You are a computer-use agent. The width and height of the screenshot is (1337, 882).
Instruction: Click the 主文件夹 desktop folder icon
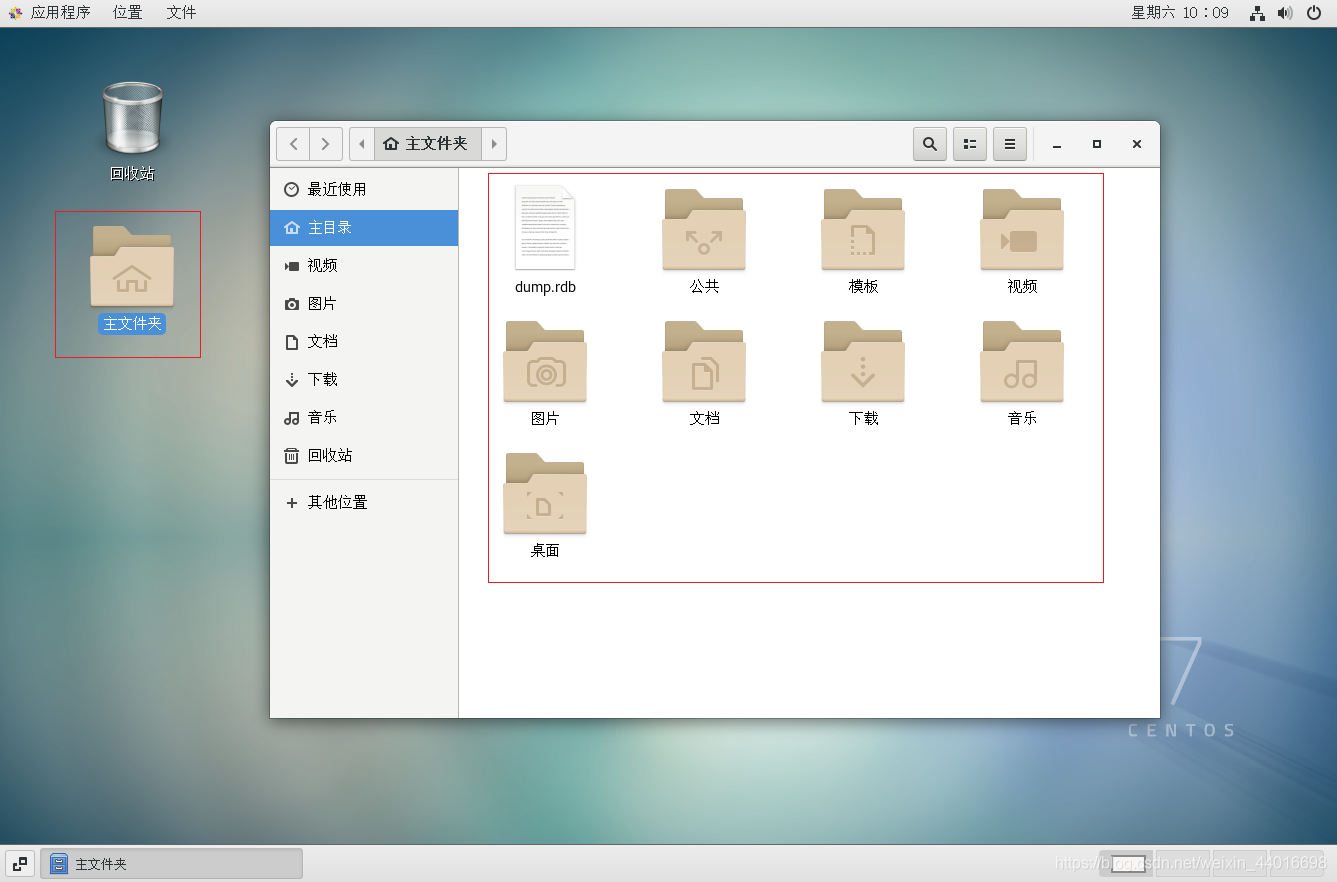tap(132, 266)
